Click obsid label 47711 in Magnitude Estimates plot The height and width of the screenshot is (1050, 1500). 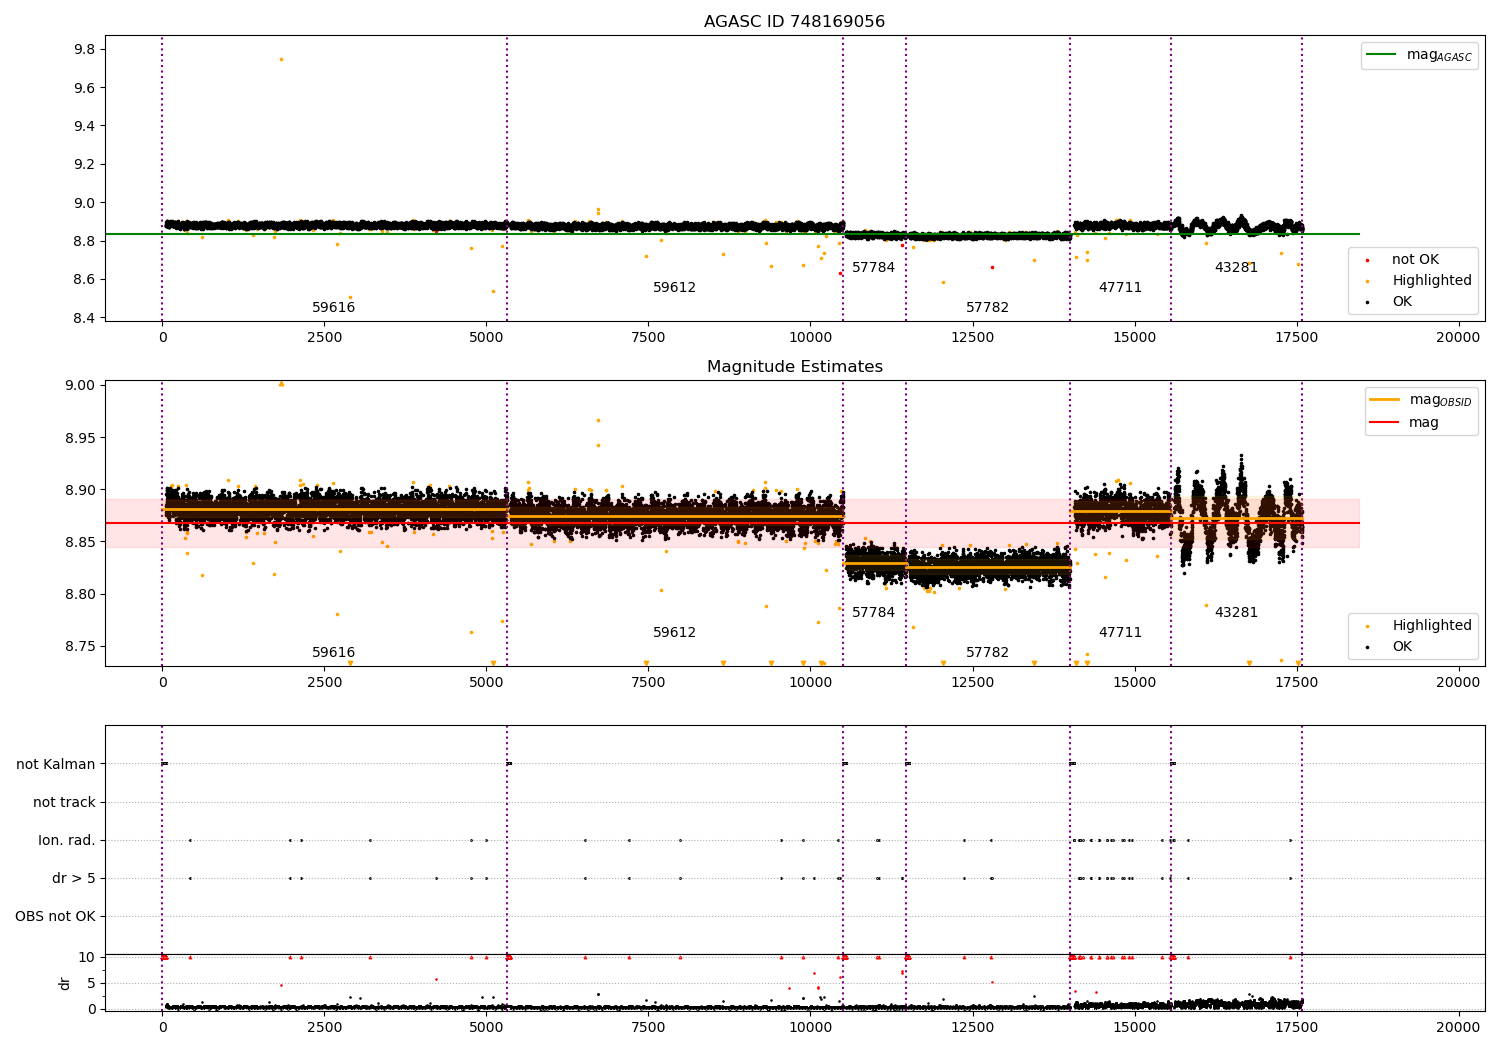1120,633
